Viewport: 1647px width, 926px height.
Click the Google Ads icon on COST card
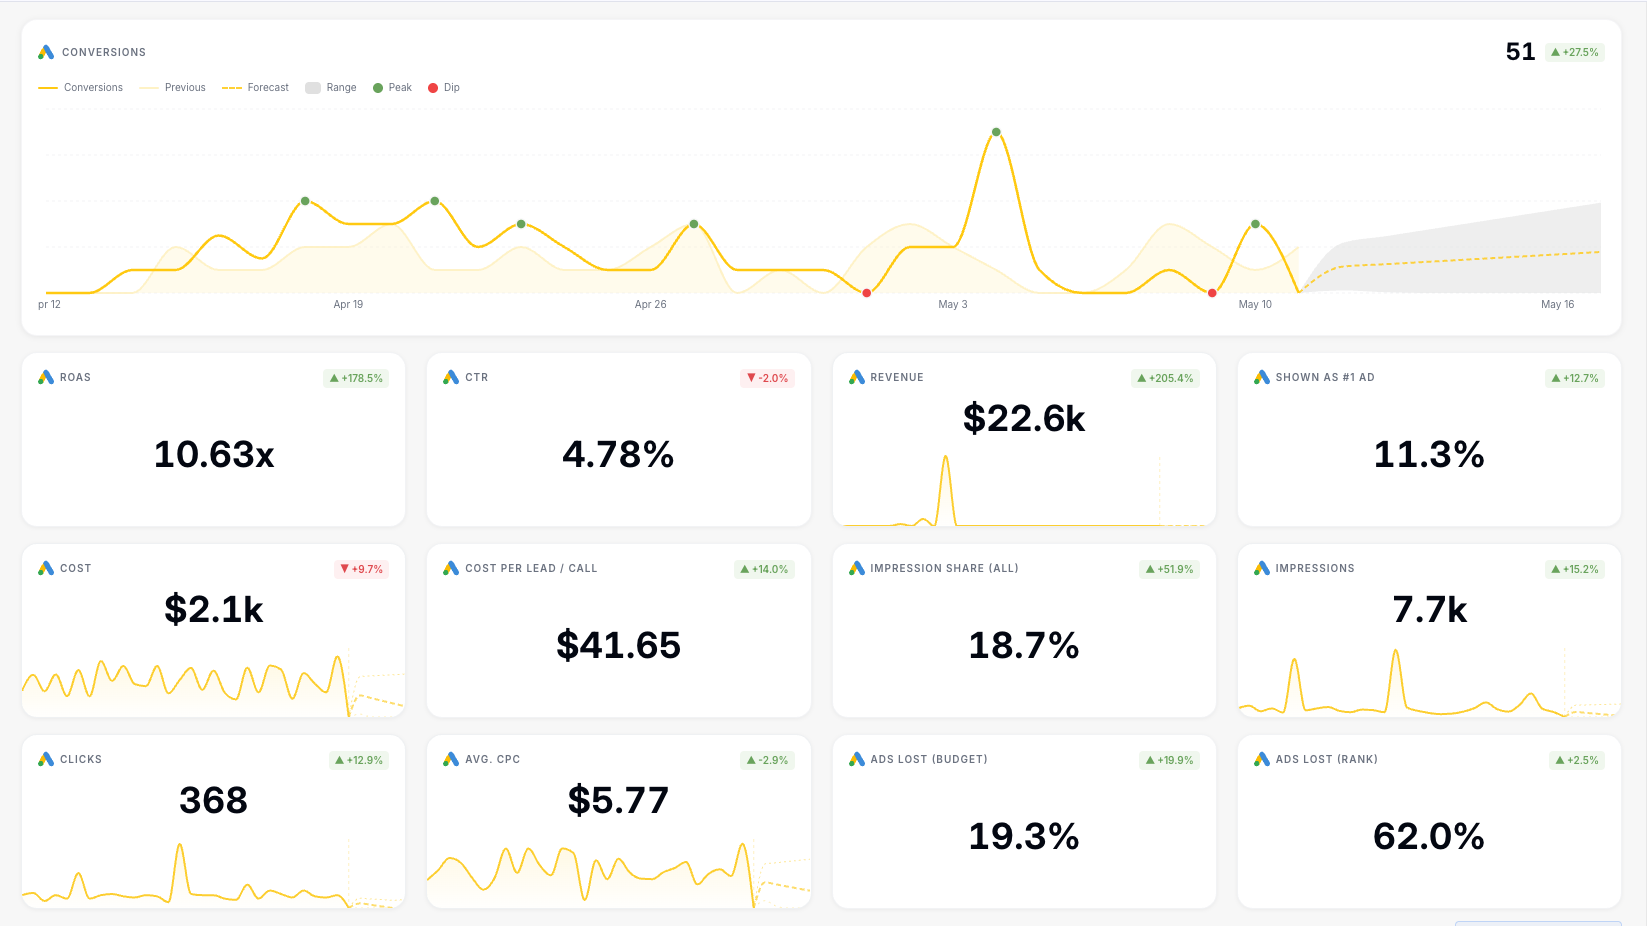46,568
